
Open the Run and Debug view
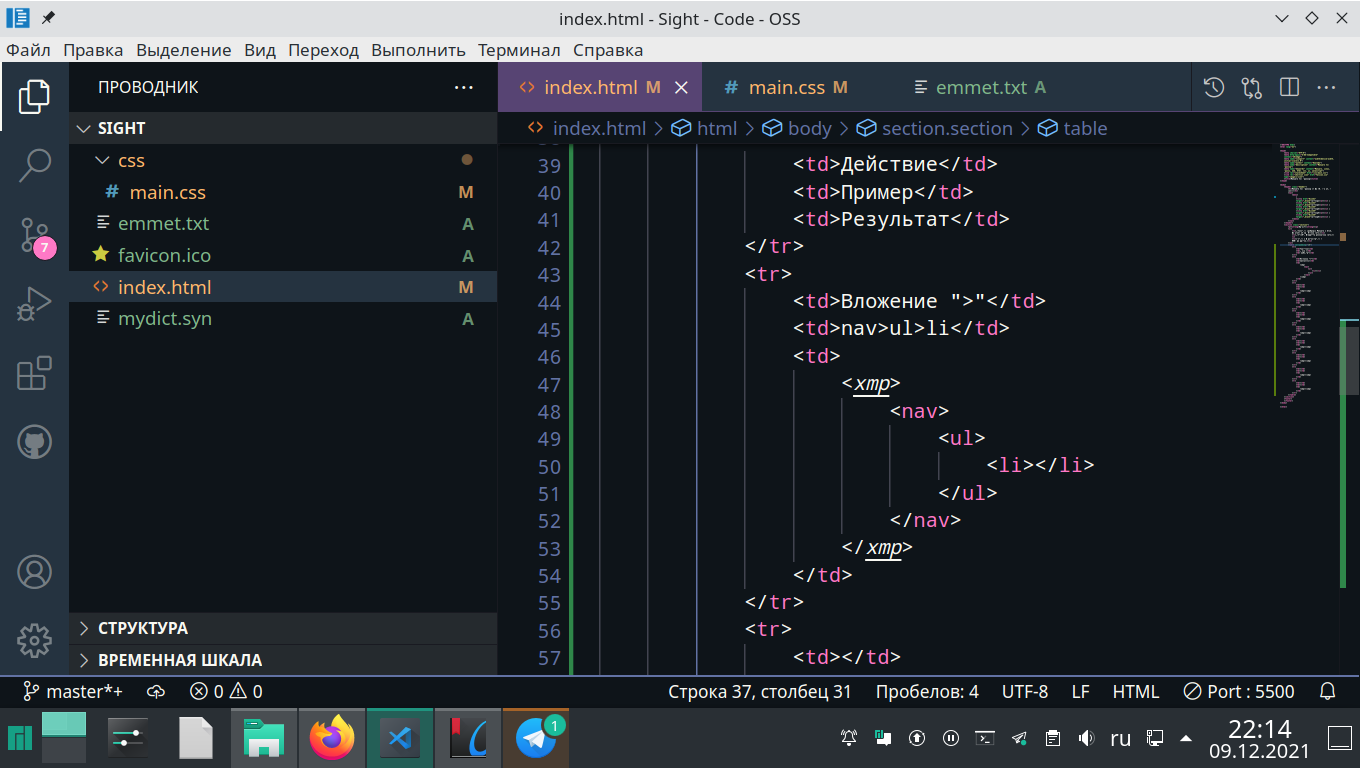pyautogui.click(x=34, y=304)
